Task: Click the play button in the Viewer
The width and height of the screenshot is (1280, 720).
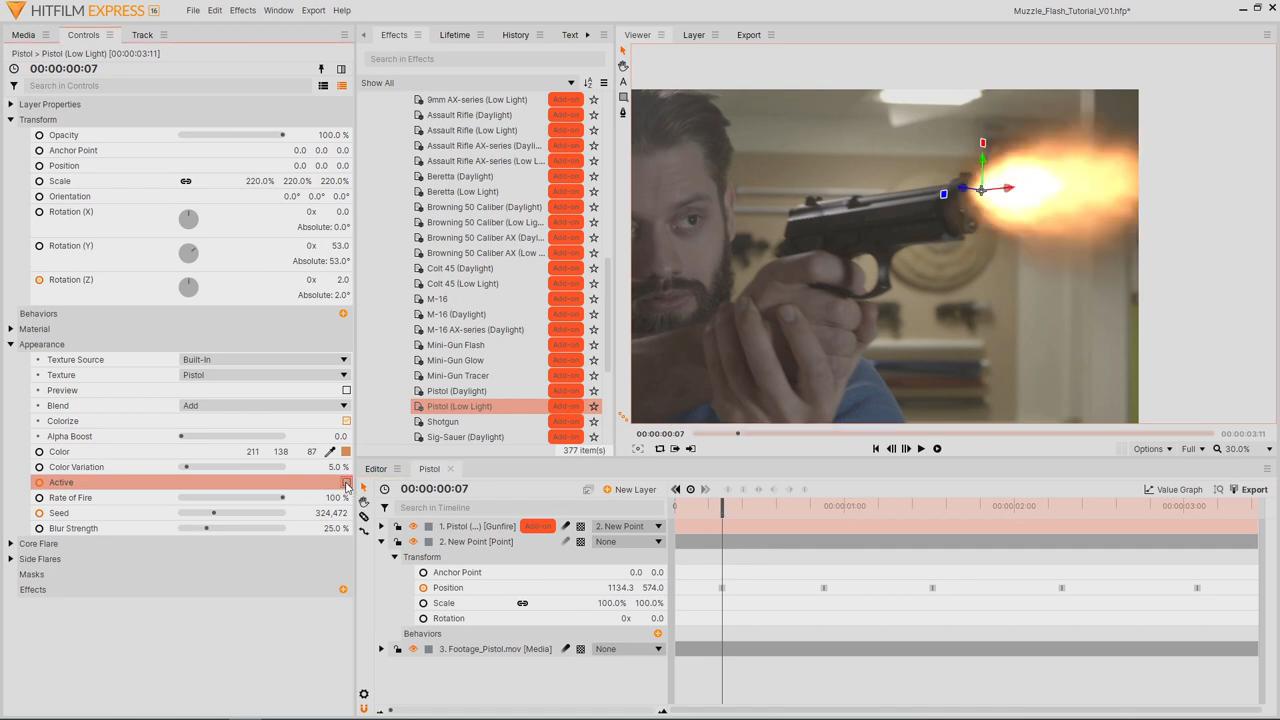Action: point(921,449)
